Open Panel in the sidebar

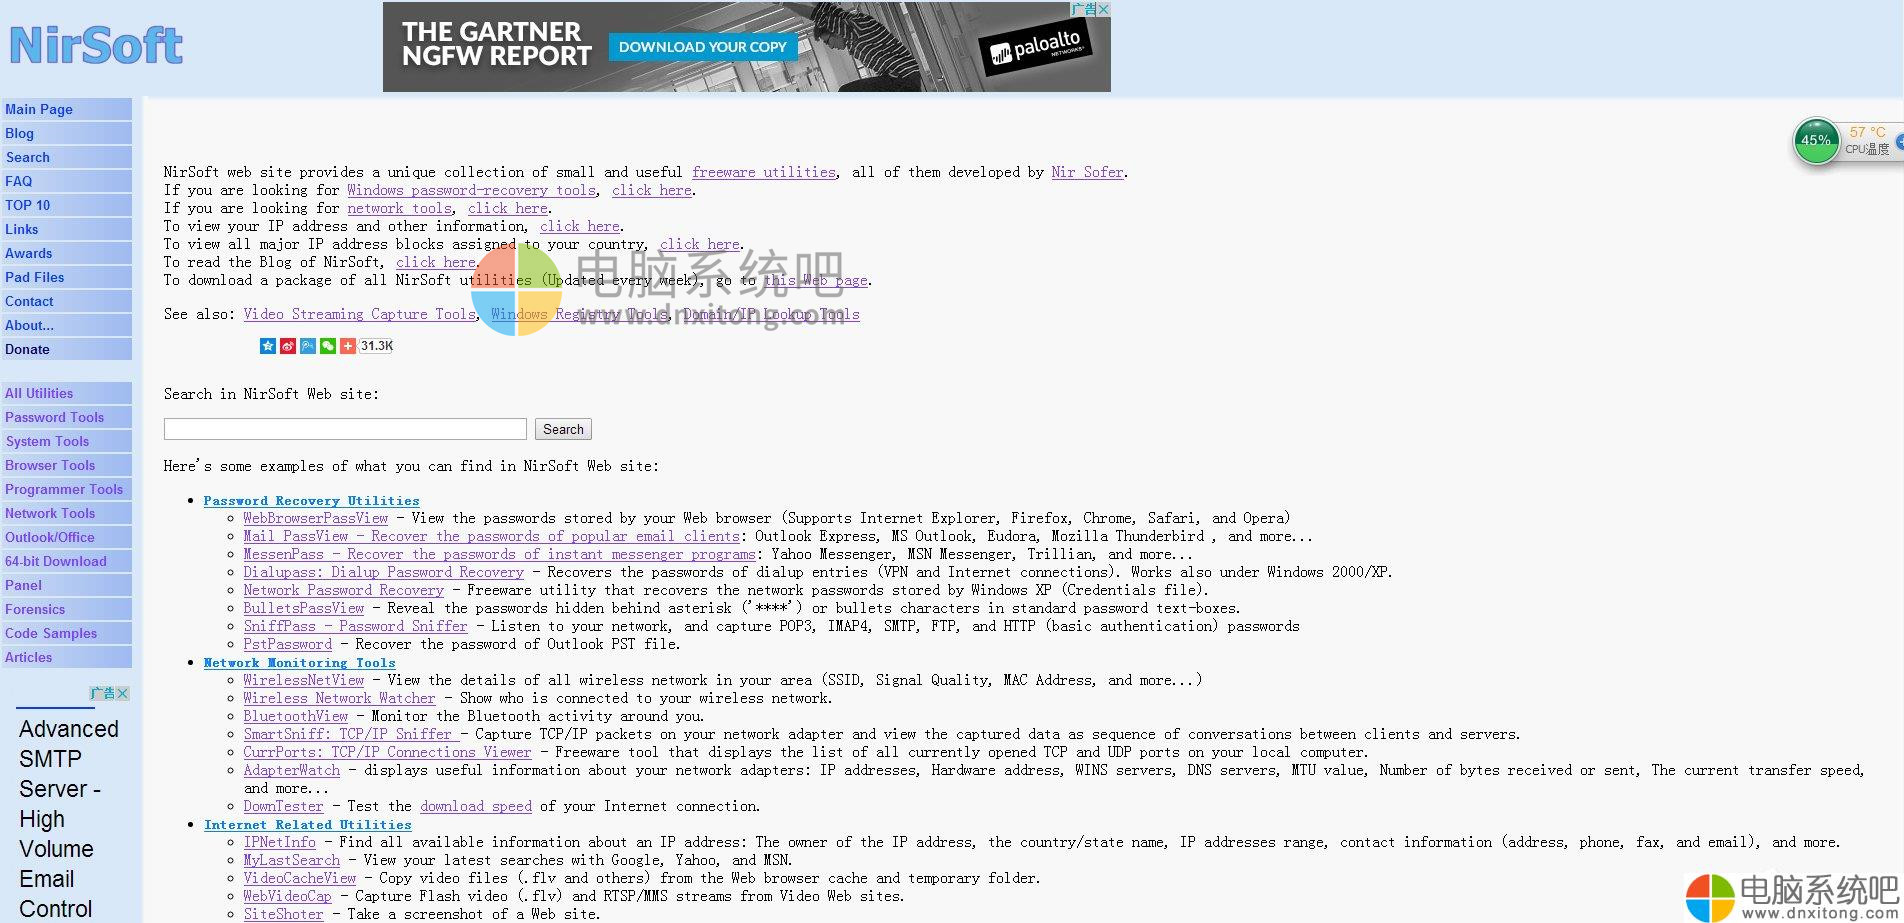click(66, 585)
